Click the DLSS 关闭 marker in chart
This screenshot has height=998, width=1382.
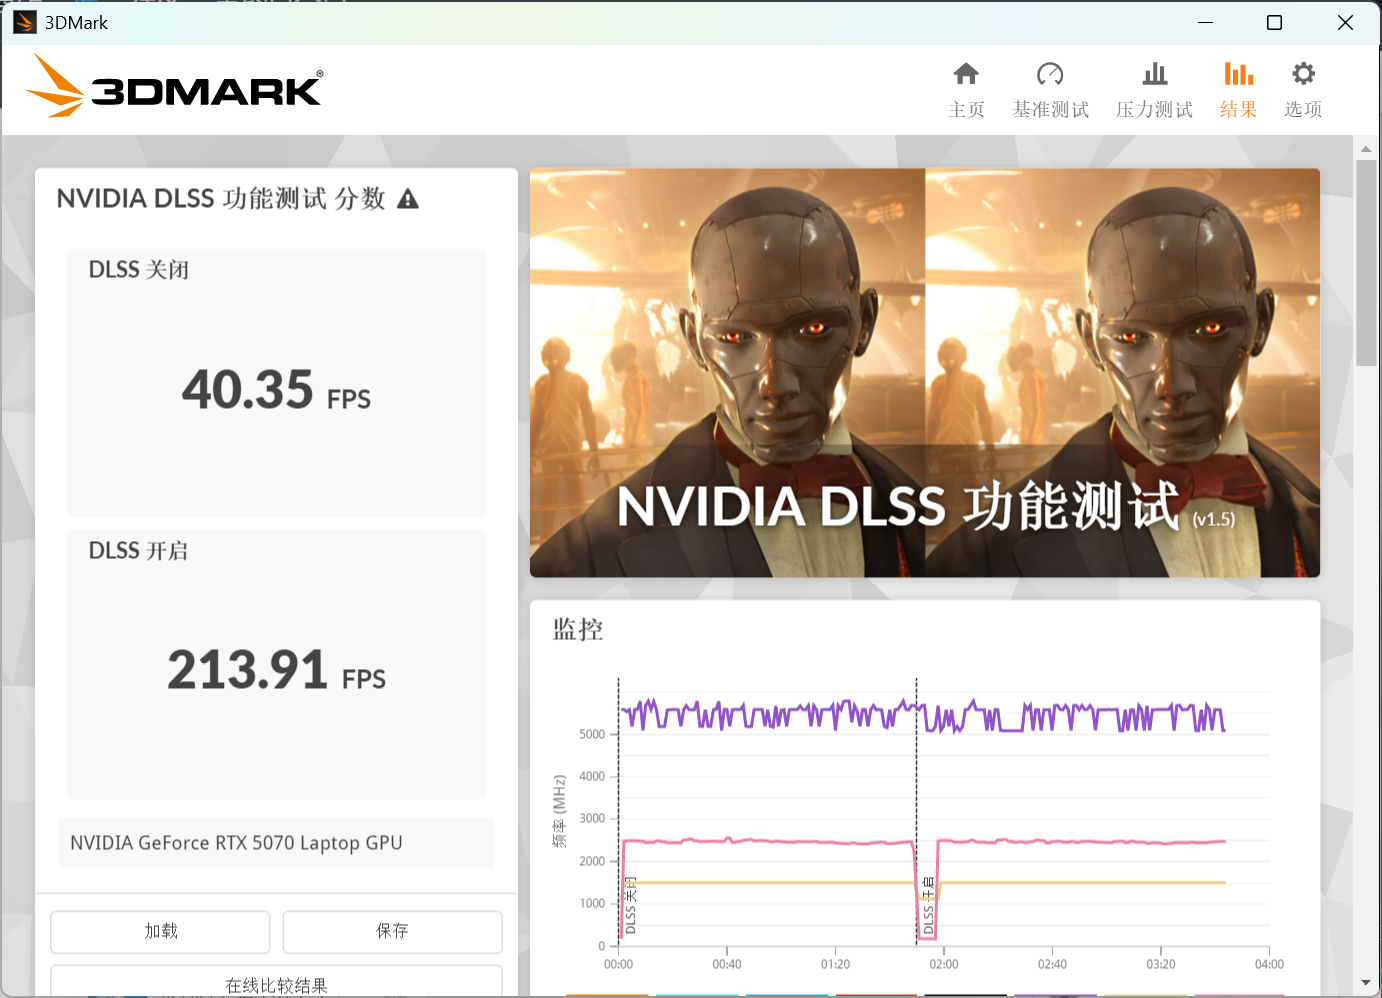630,906
